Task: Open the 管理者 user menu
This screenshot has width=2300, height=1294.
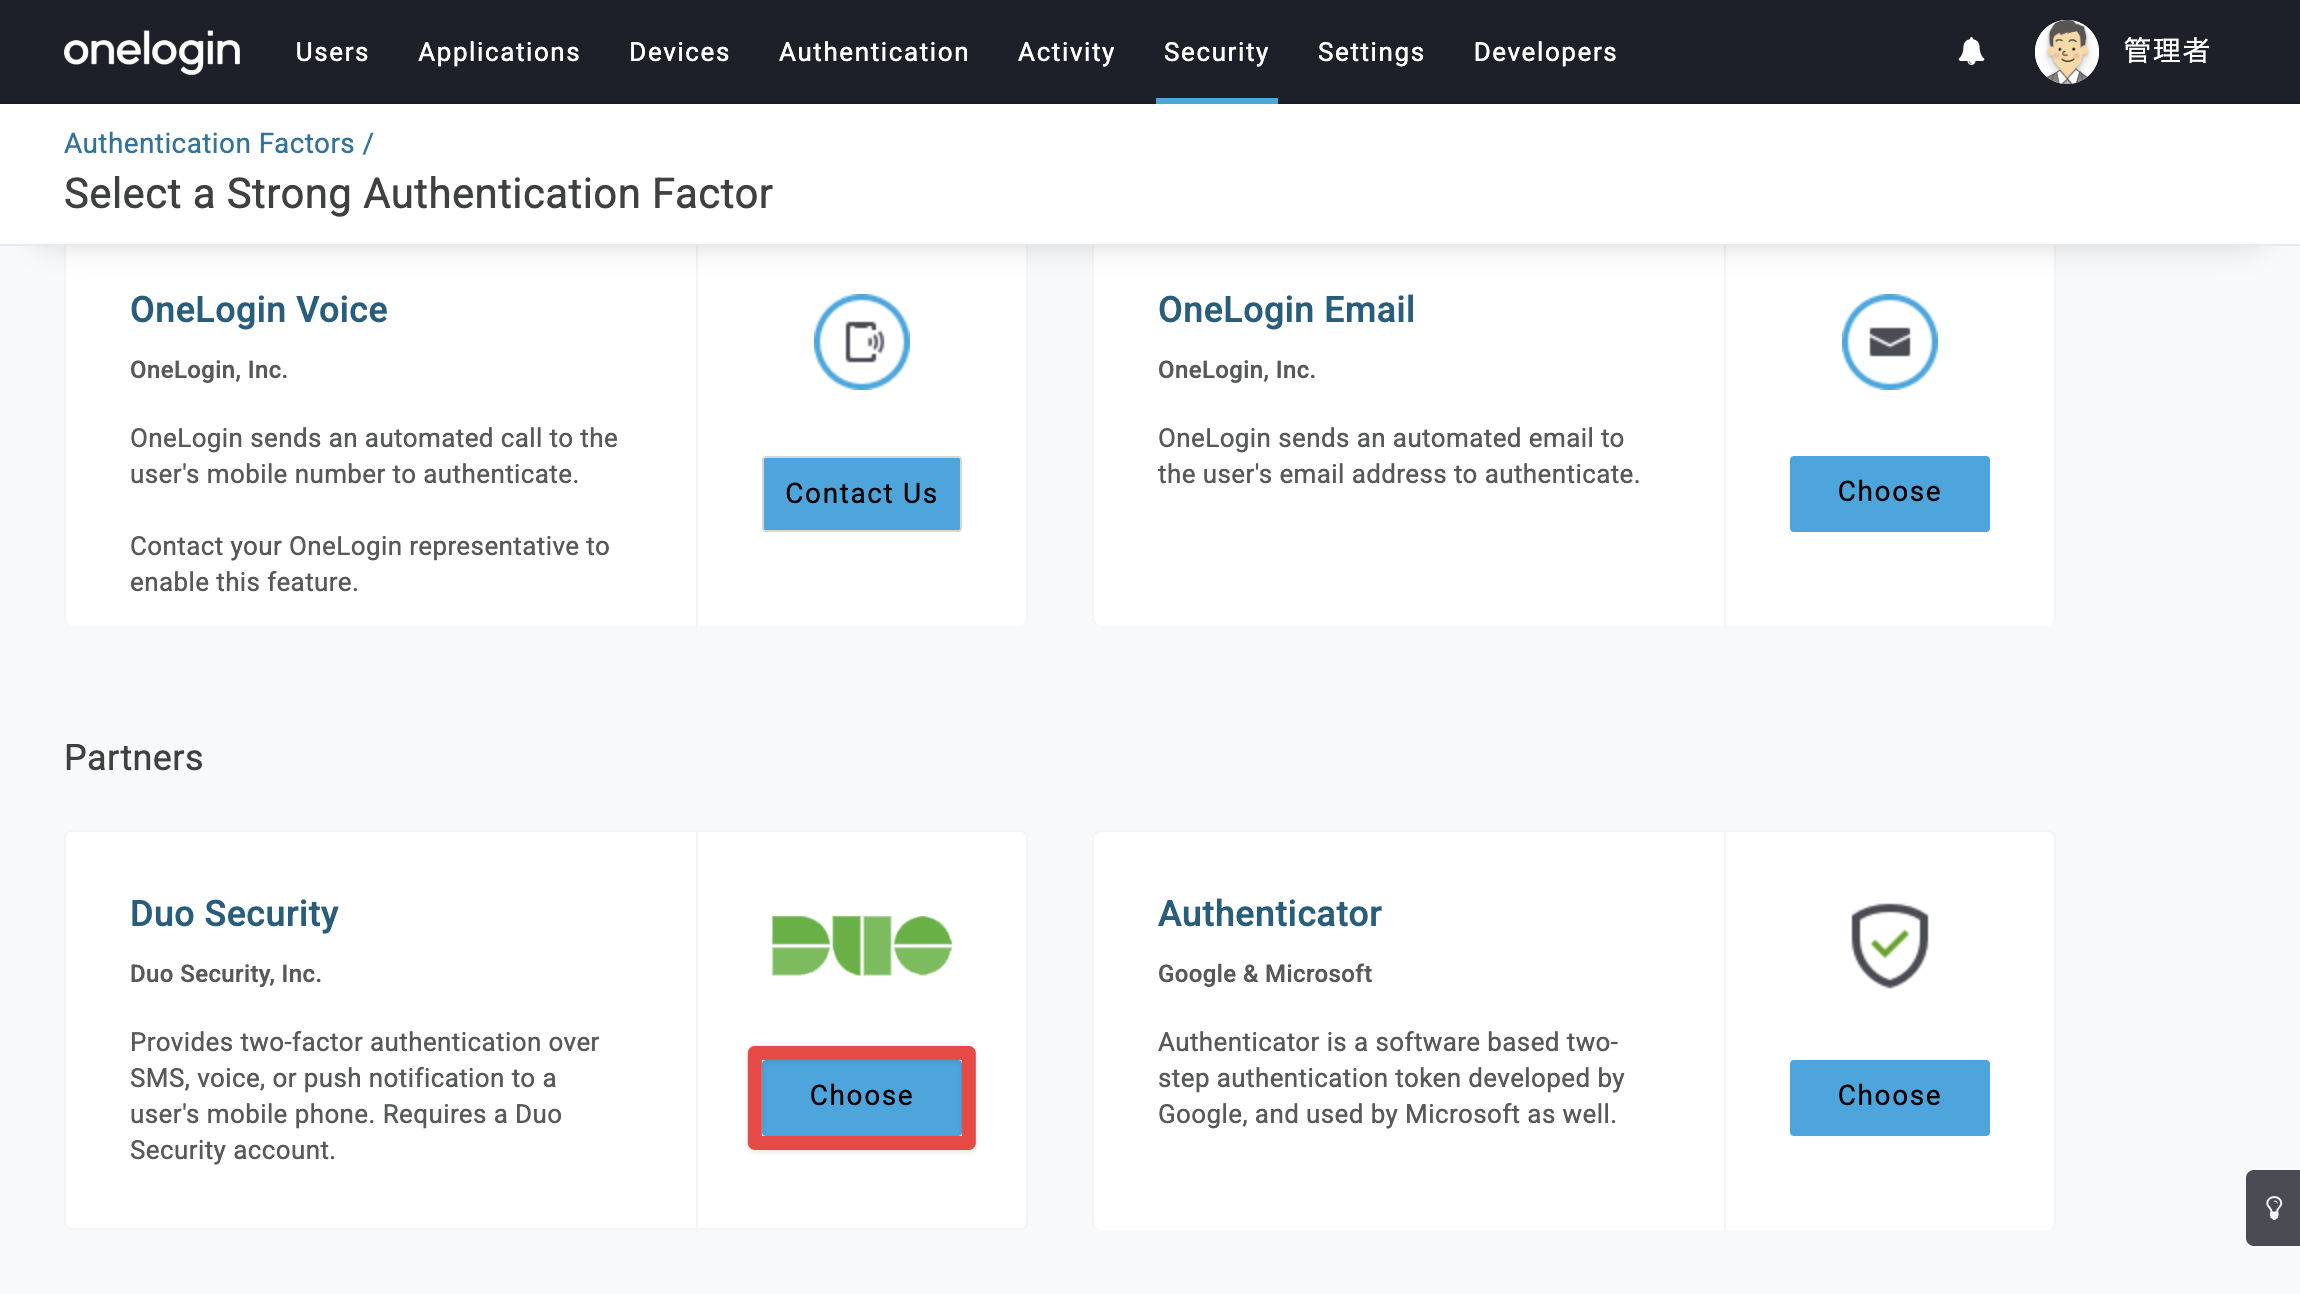Action: coord(2166,51)
